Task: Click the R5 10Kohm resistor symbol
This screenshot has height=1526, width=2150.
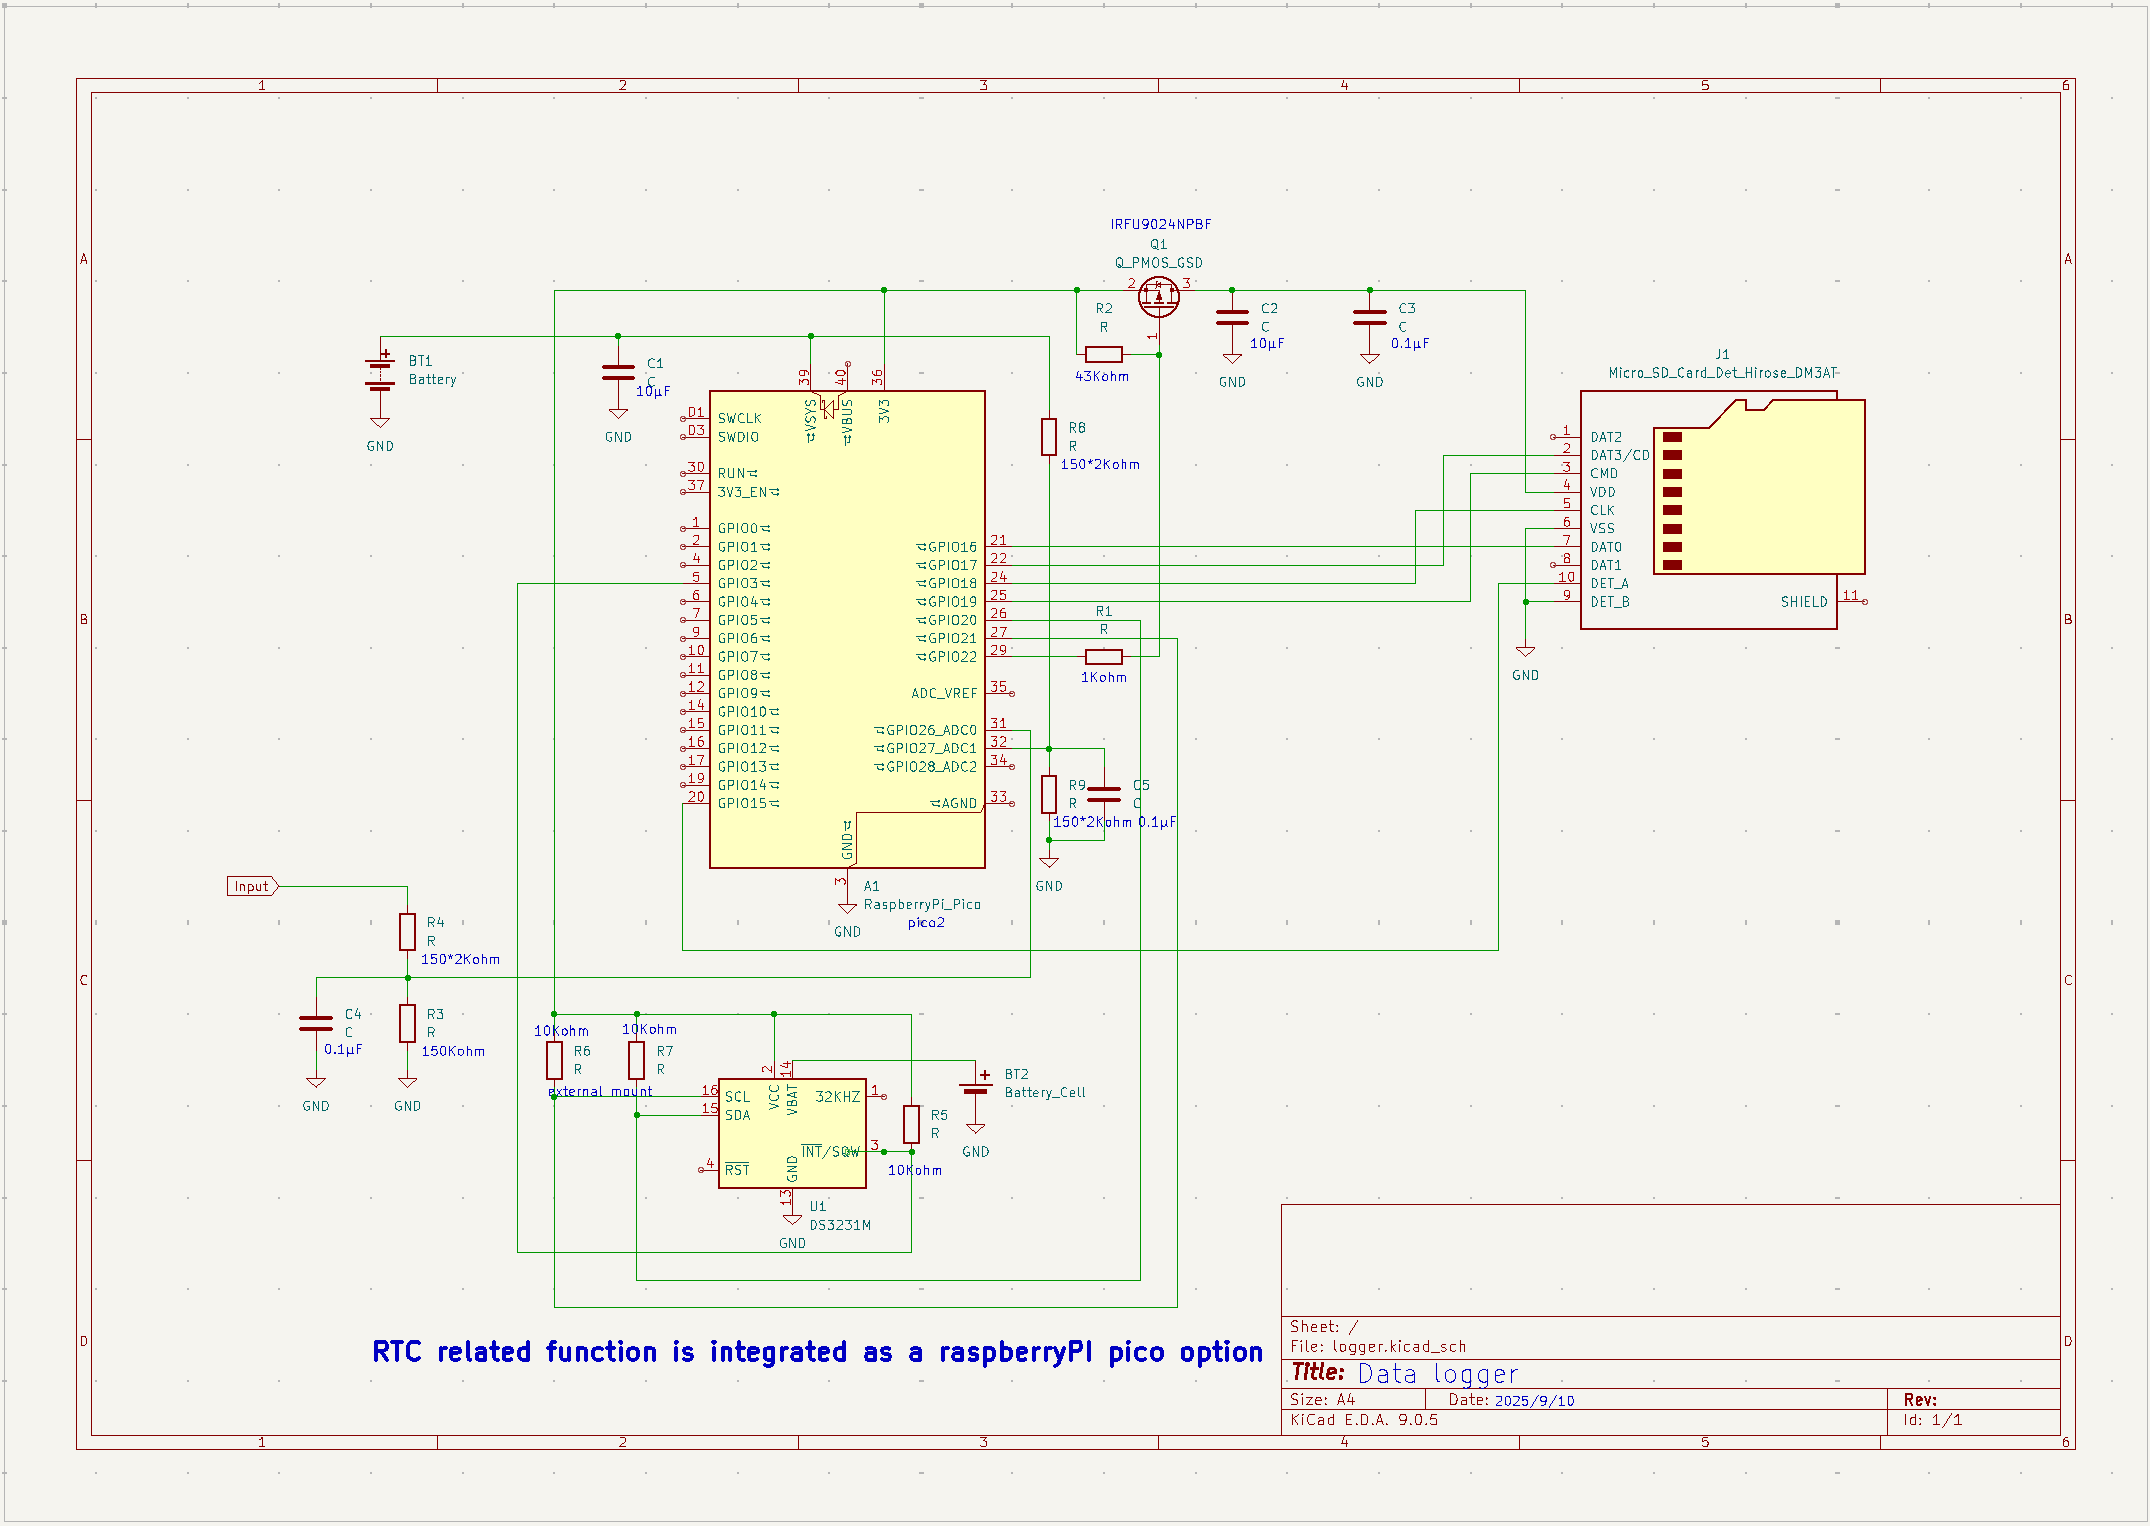Action: pos(911,1124)
